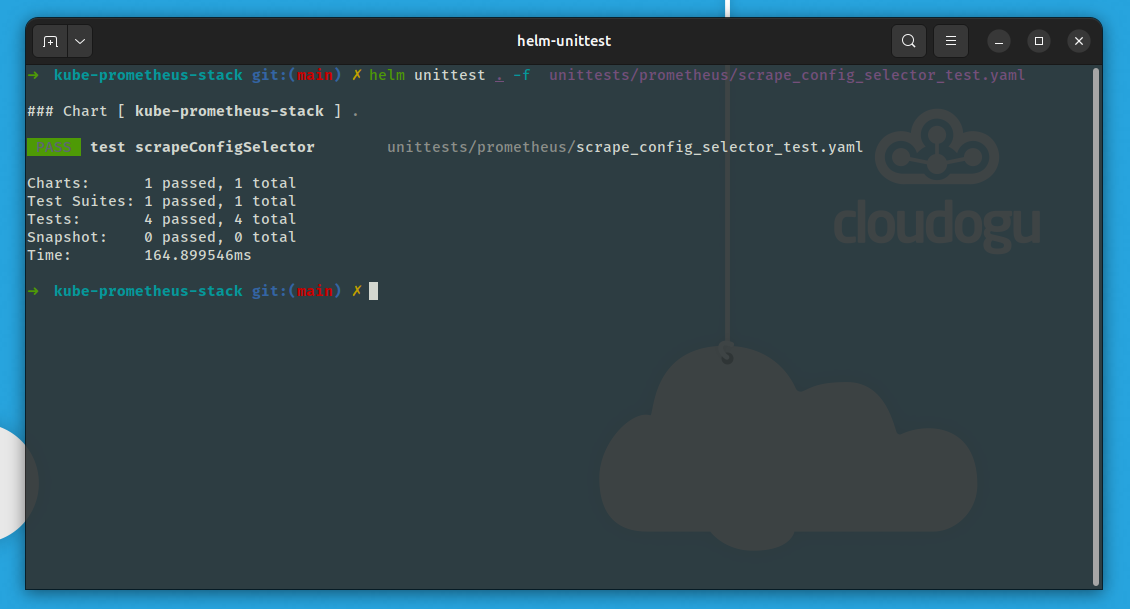Click the test file path argument in command
Image resolution: width=1130 pixels, height=609 pixels.
(x=787, y=75)
